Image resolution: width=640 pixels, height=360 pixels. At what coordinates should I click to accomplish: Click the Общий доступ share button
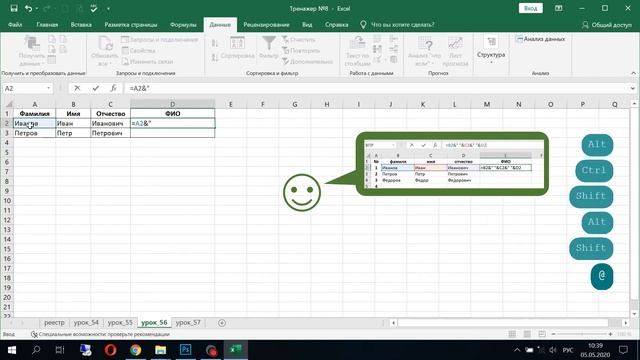[x=607, y=25]
